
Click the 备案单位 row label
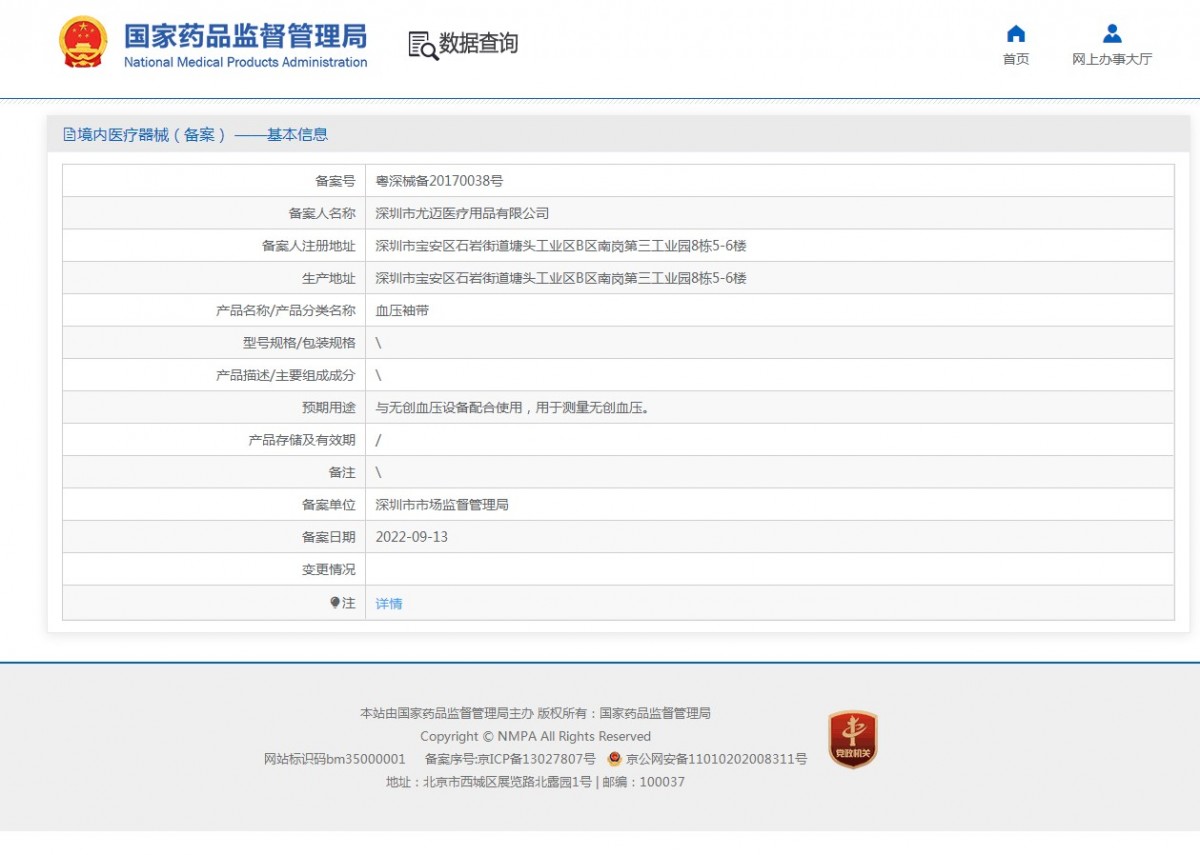click(x=329, y=505)
